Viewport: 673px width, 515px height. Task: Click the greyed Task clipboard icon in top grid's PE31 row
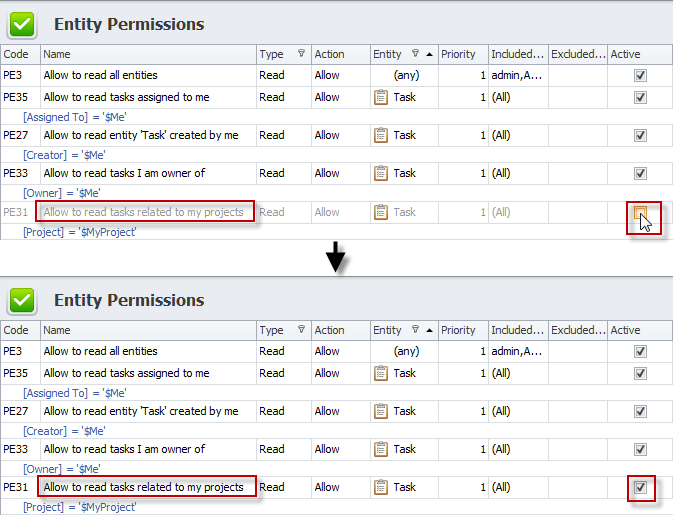coord(381,212)
